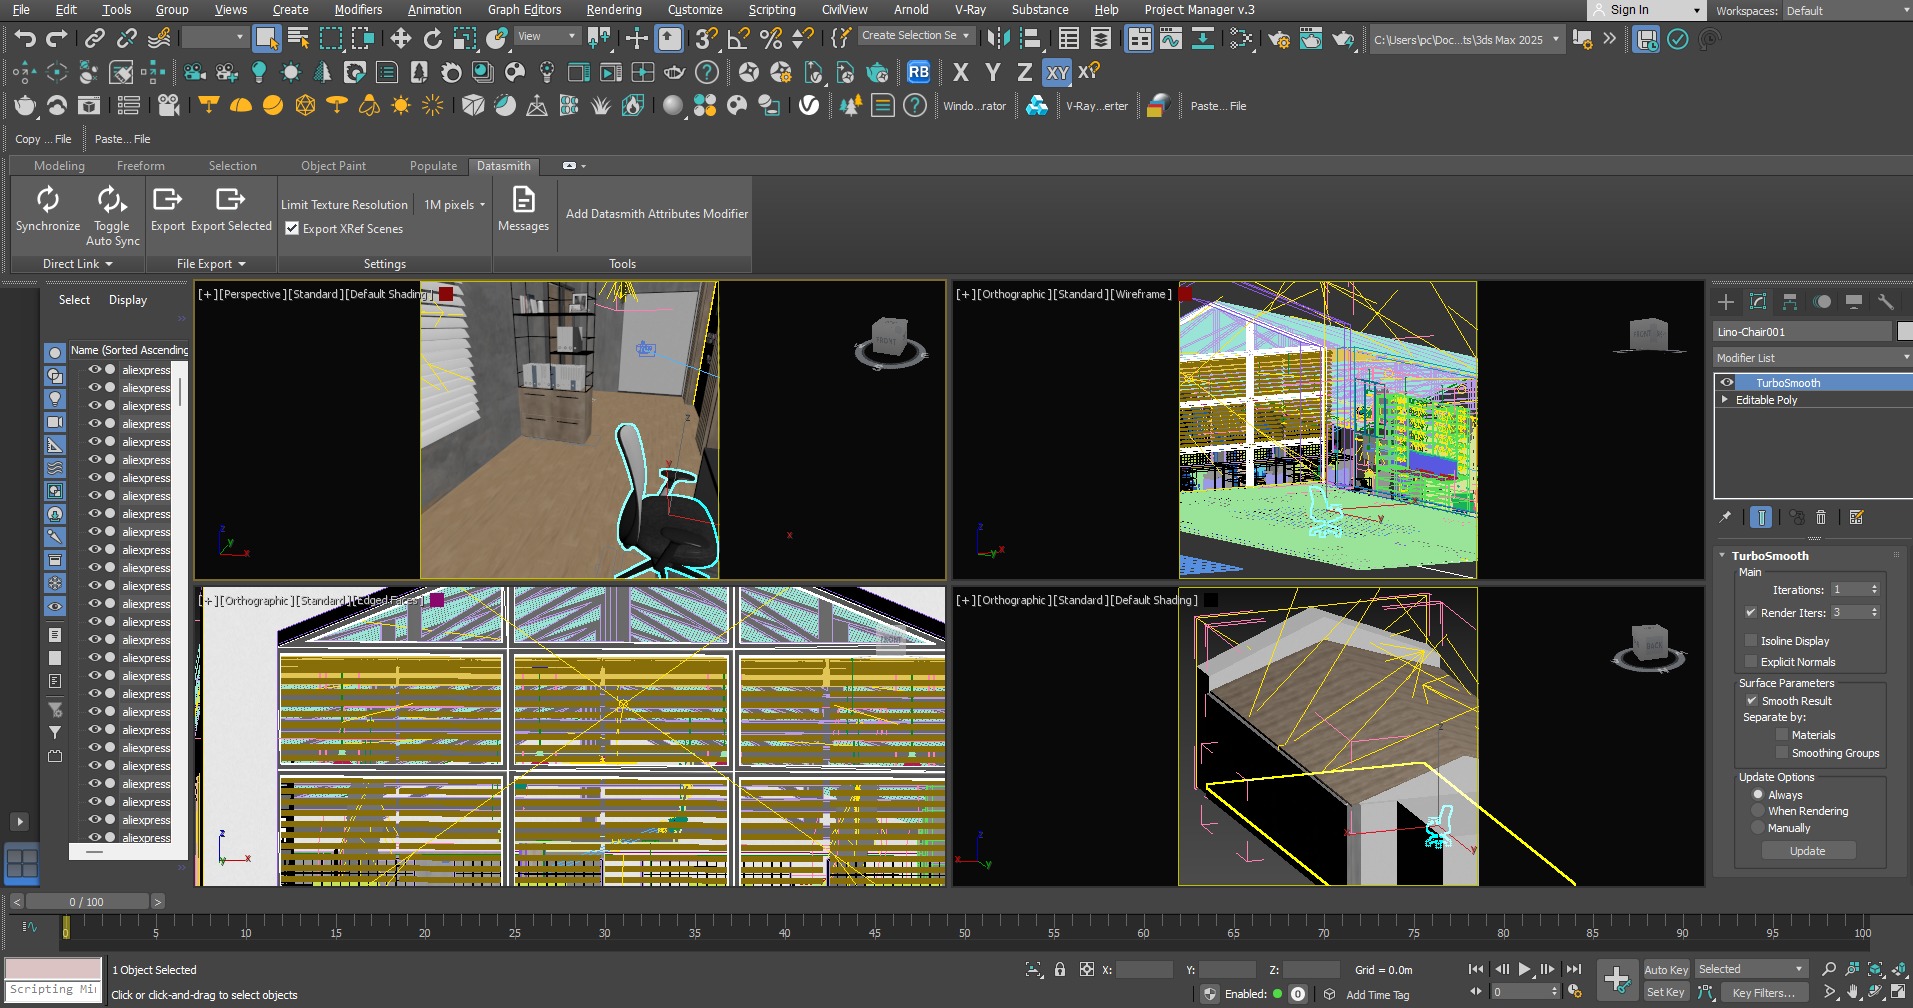This screenshot has width=1913, height=1008.
Task: Click the Auto Key button
Action: (1666, 969)
